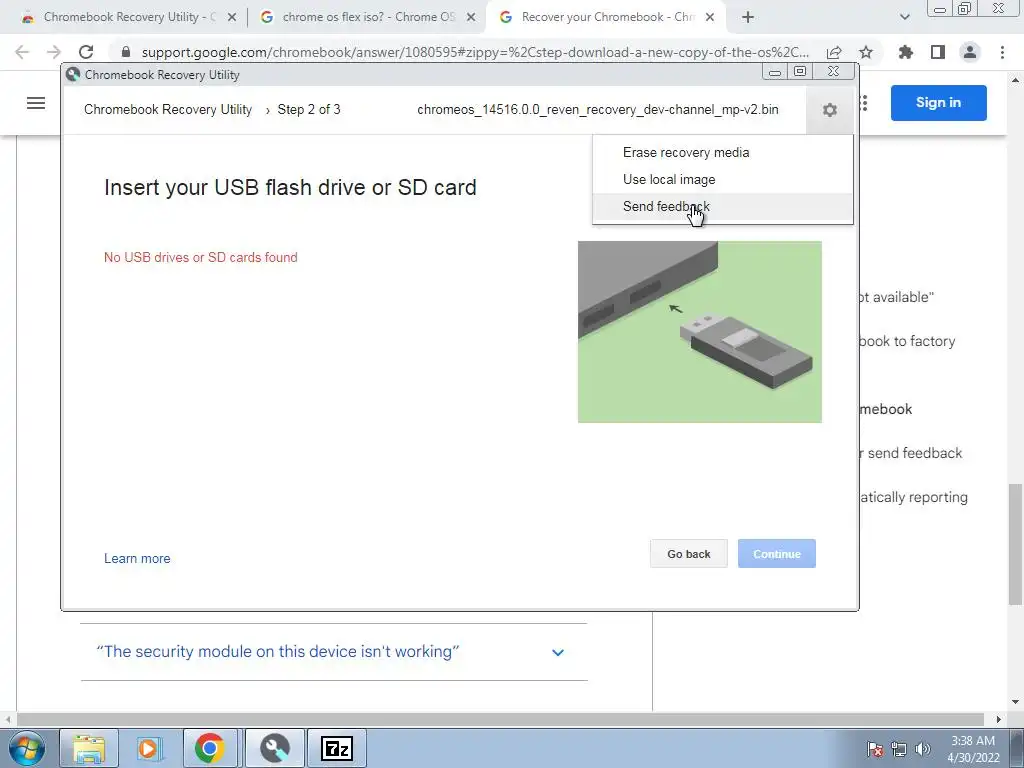The height and width of the screenshot is (768, 1024).
Task: Click the USB drive illustration
Action: (x=699, y=332)
